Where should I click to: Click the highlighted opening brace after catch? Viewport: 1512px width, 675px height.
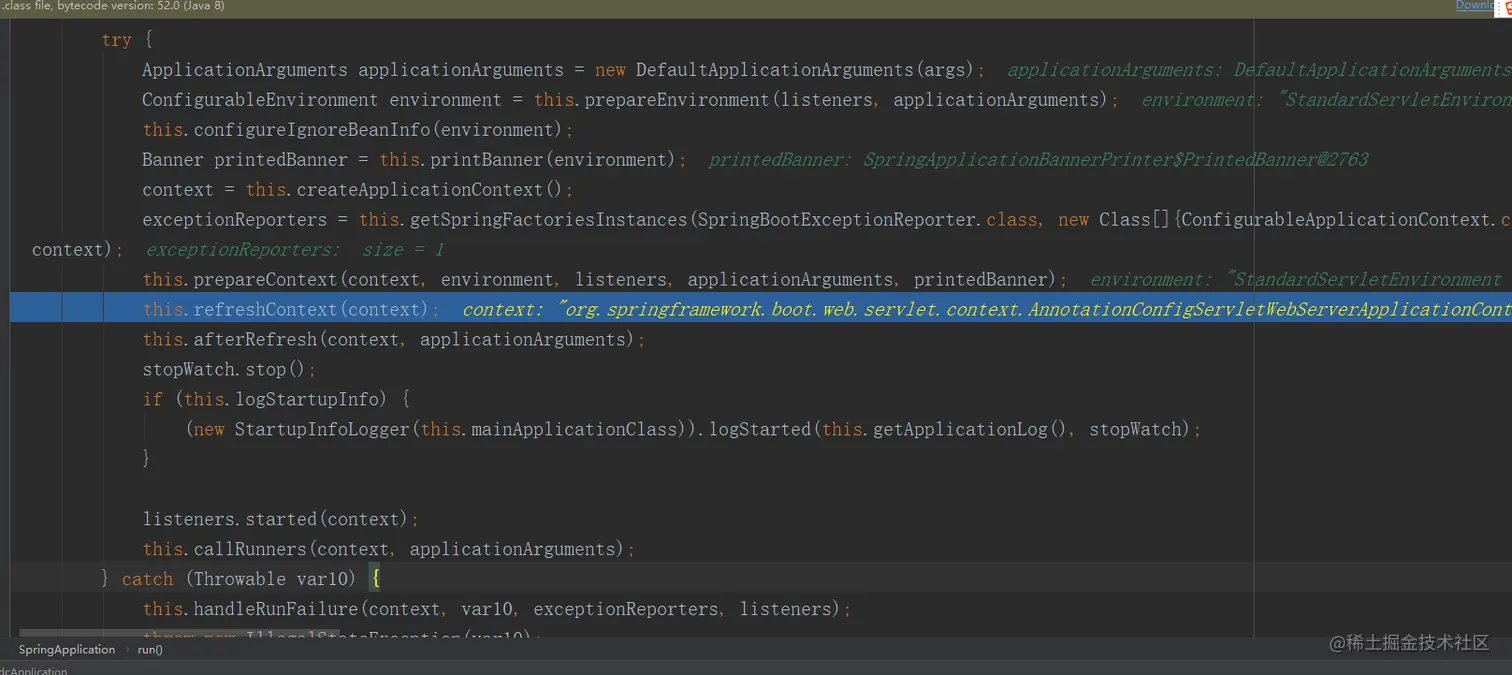point(375,580)
